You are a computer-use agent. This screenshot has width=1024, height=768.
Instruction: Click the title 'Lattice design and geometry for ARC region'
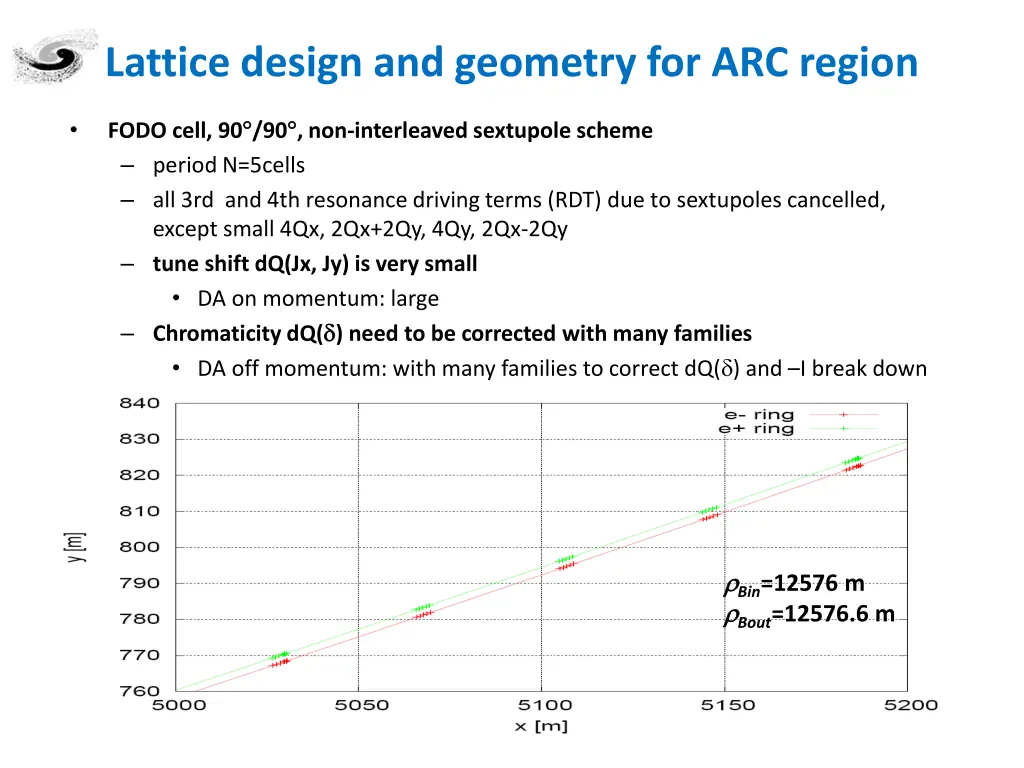pyautogui.click(x=511, y=63)
